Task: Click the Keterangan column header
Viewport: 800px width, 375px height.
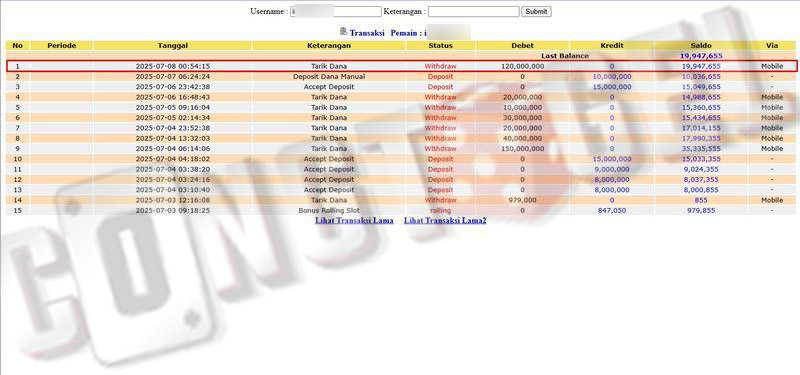Action: point(329,45)
